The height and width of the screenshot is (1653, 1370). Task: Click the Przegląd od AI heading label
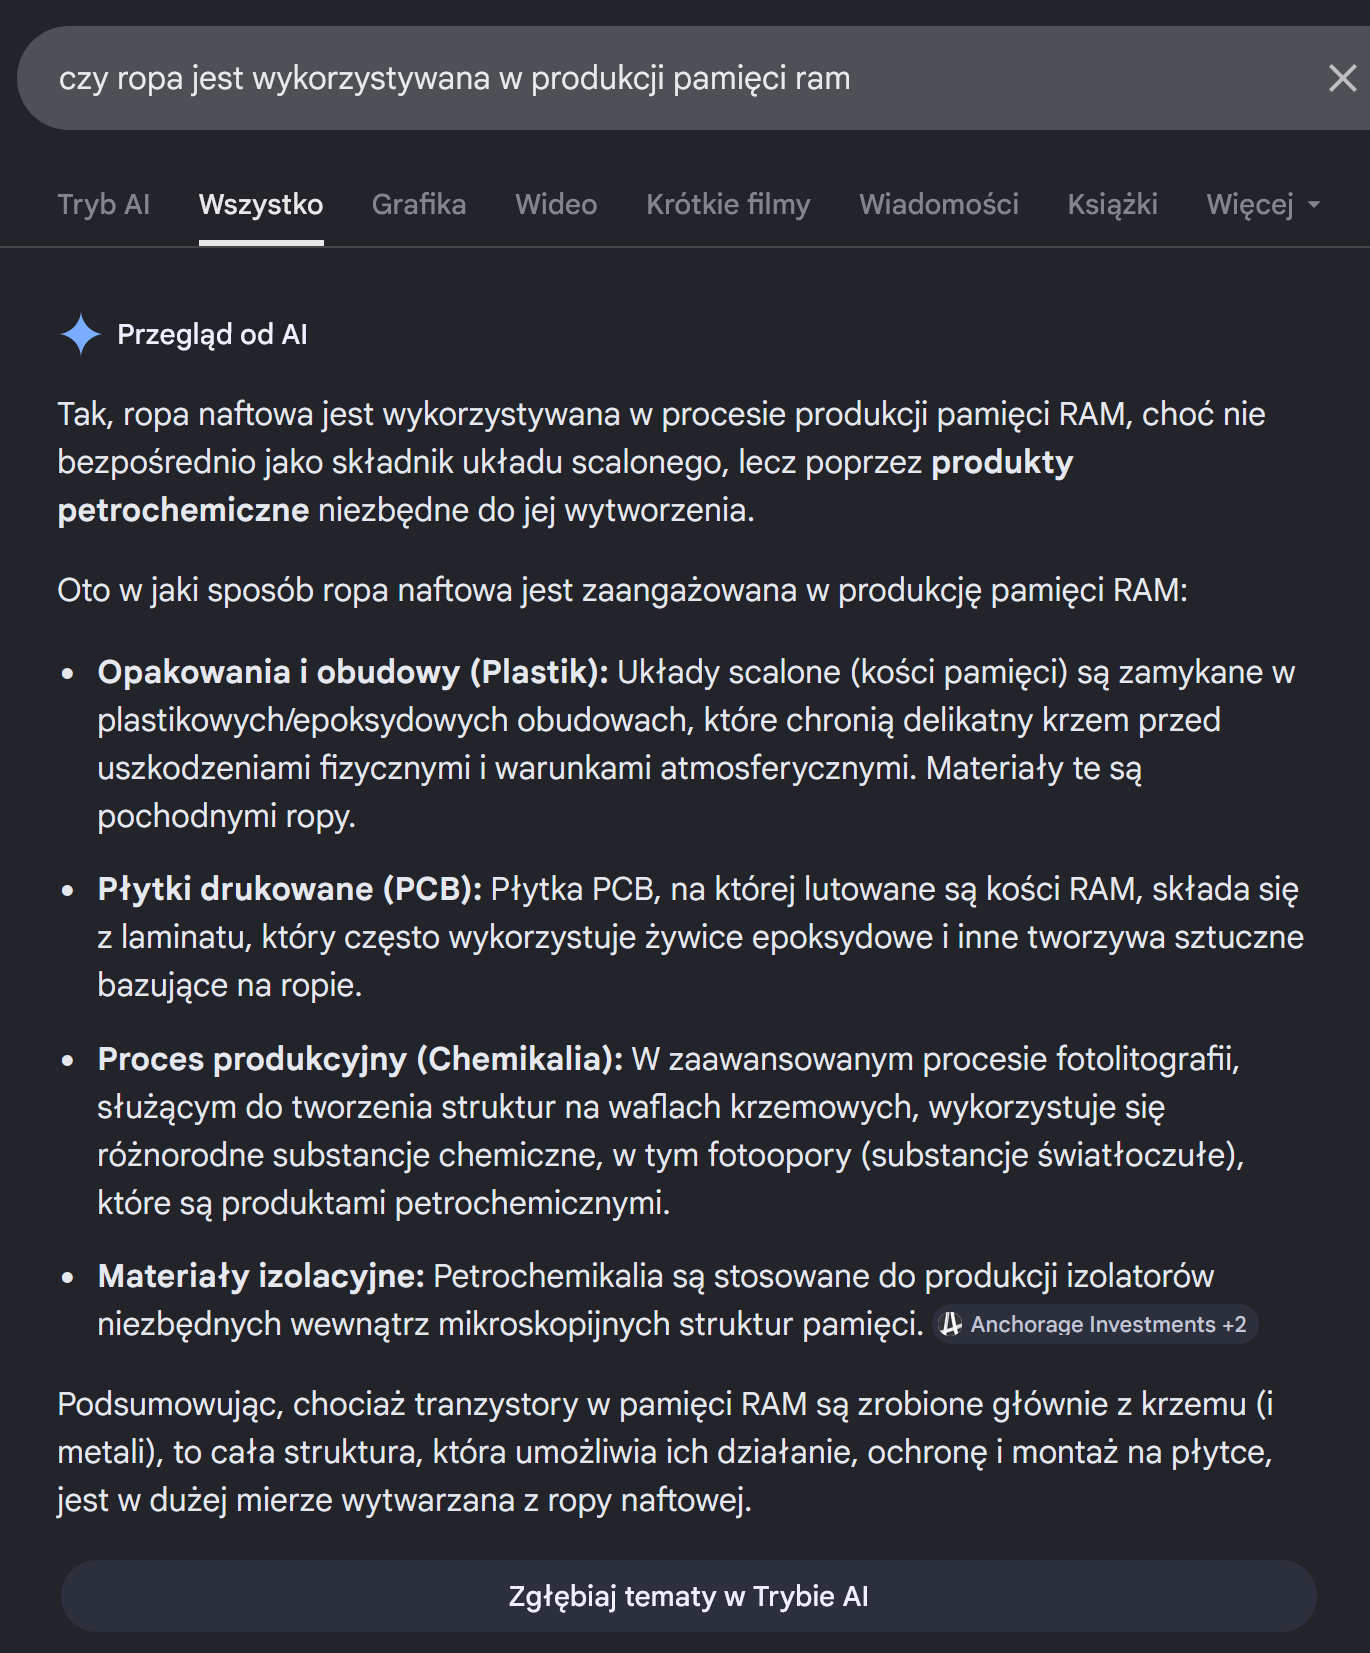click(x=212, y=334)
